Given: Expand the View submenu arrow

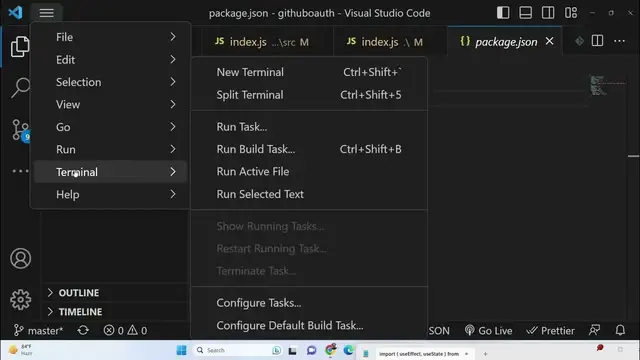Looking at the screenshot, I should coord(173,104).
